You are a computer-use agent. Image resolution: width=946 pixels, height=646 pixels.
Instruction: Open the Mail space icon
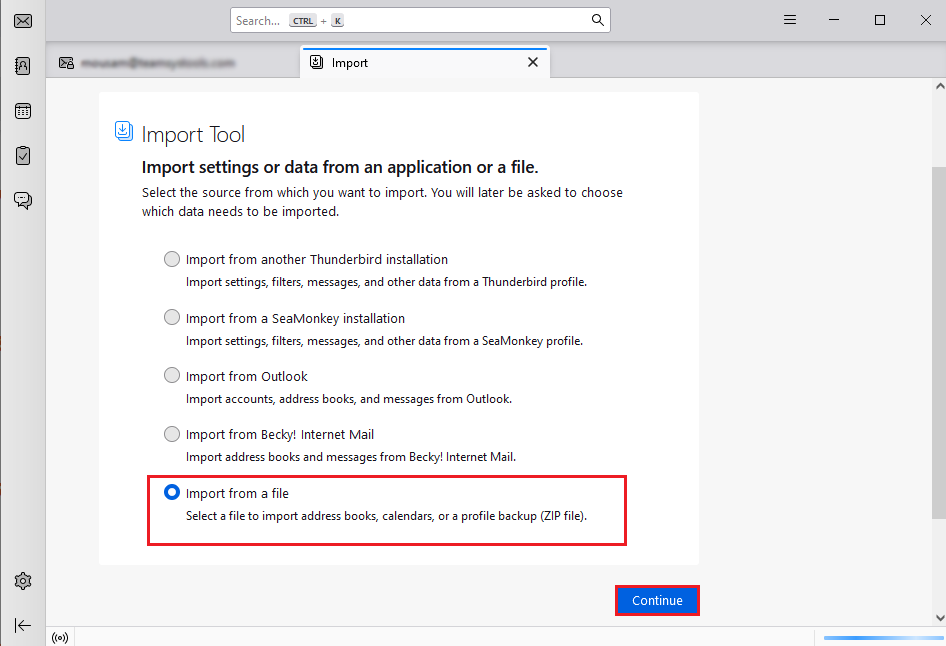23,21
